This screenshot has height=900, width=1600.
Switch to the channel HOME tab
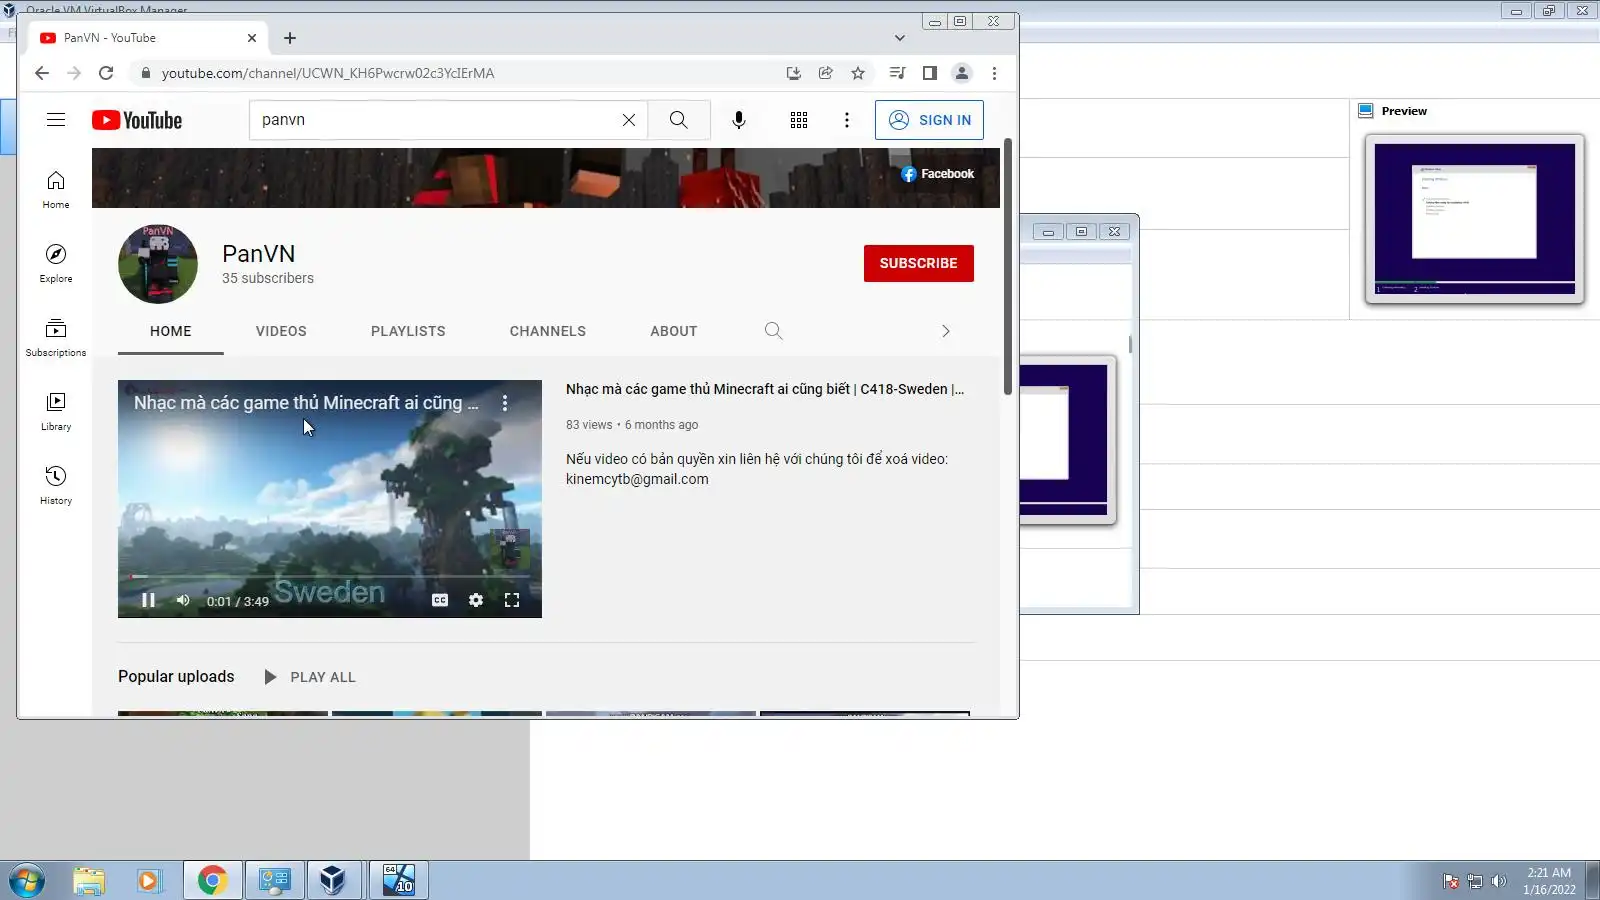(171, 331)
